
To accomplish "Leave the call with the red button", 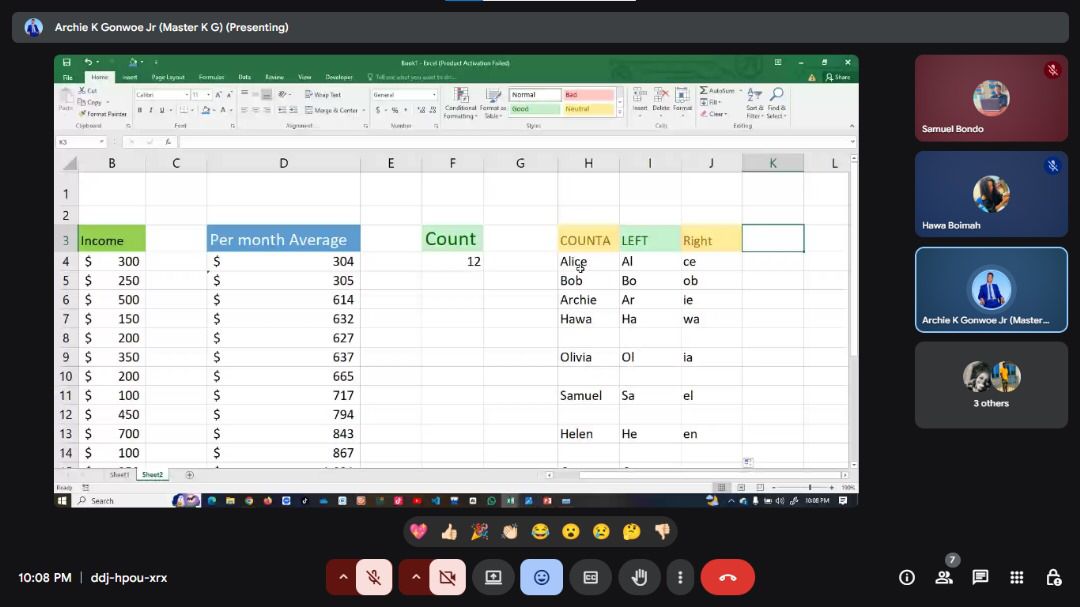I will (727, 577).
